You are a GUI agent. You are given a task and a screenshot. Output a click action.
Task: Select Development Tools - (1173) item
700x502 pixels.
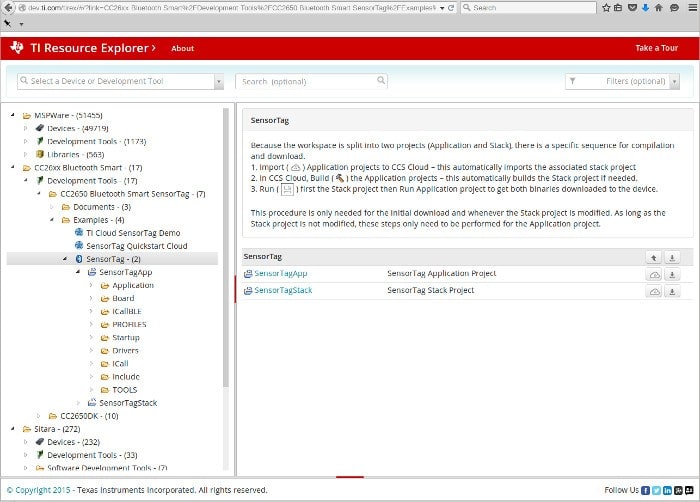(96, 141)
